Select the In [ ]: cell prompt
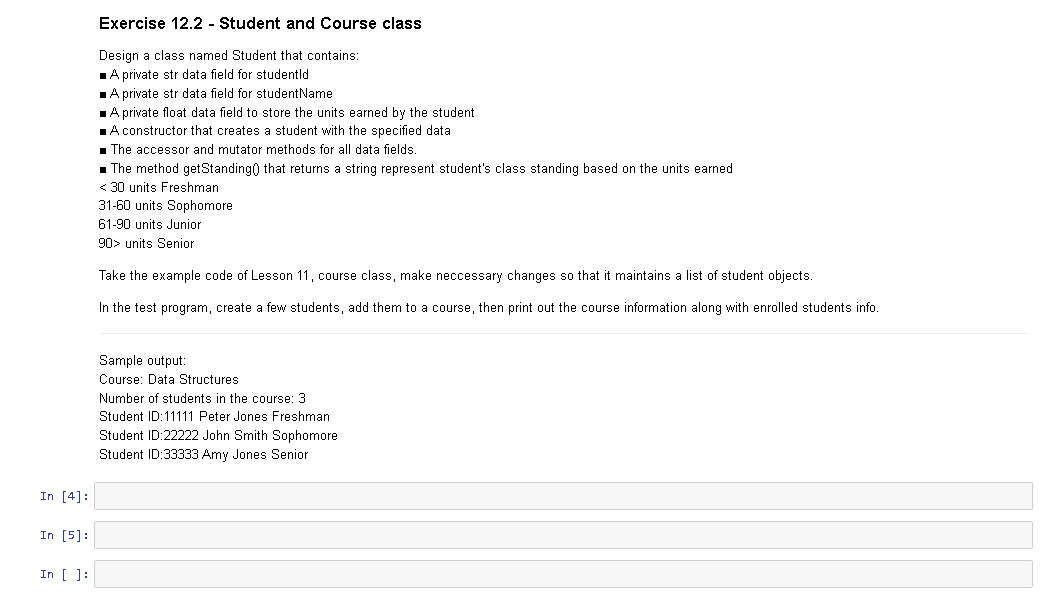The image size is (1044, 608). coord(63,573)
